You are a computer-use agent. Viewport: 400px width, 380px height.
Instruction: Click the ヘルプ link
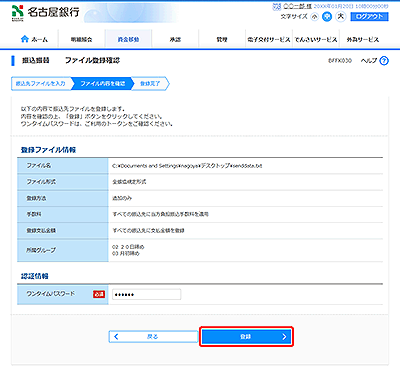click(x=369, y=61)
